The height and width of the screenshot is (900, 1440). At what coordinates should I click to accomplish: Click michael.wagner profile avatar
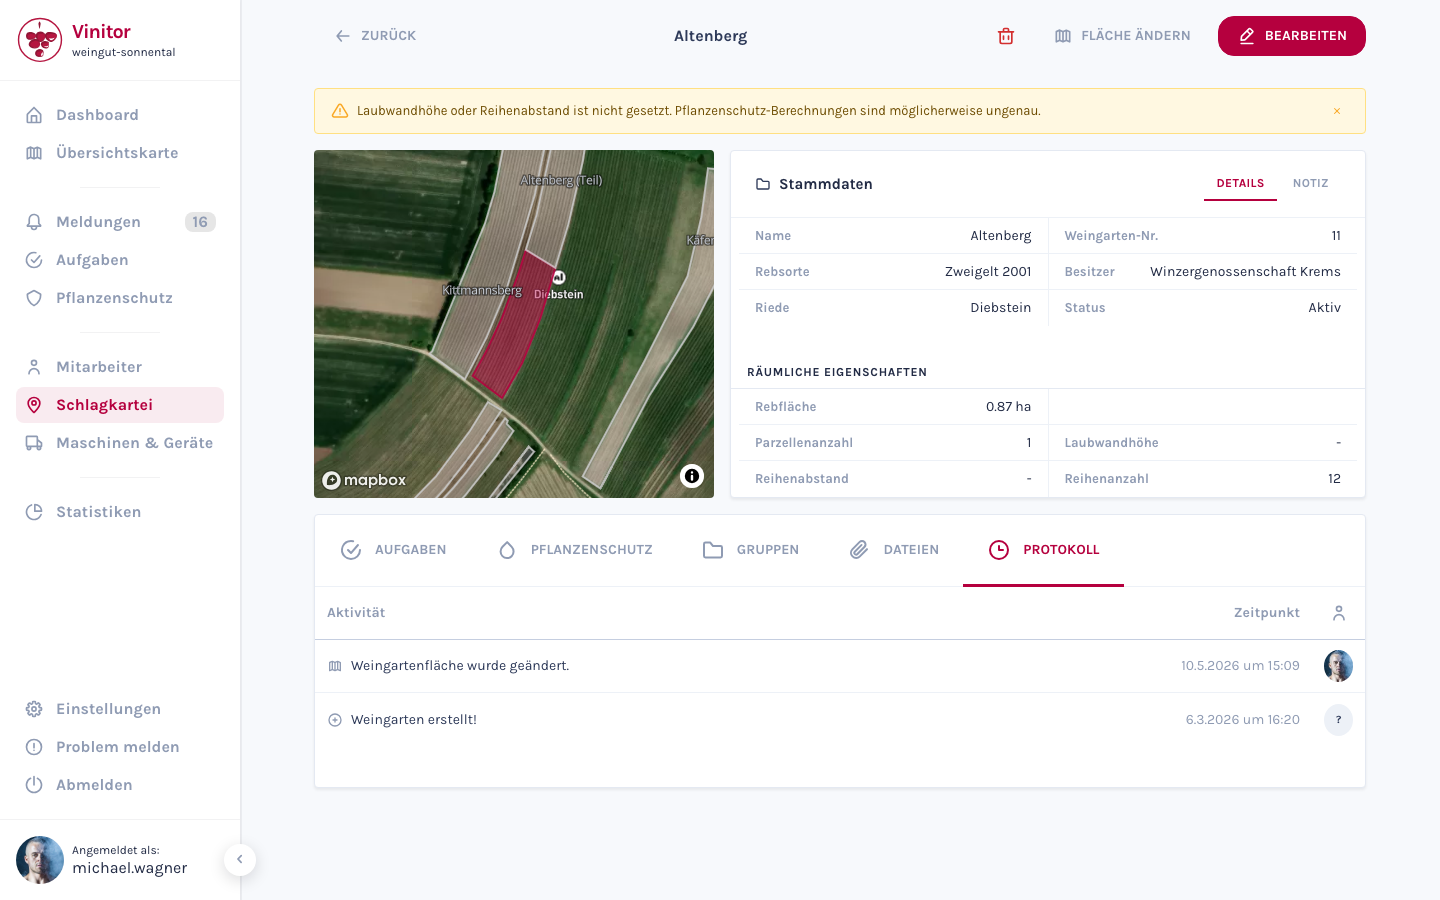(x=40, y=860)
